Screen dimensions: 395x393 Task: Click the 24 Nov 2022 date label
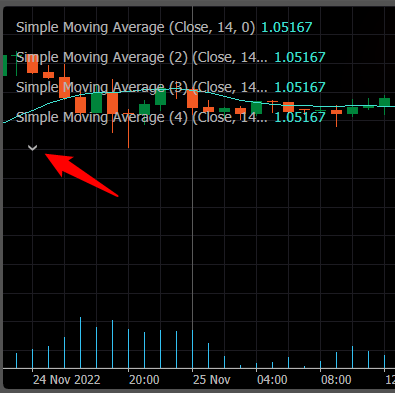click(x=67, y=380)
